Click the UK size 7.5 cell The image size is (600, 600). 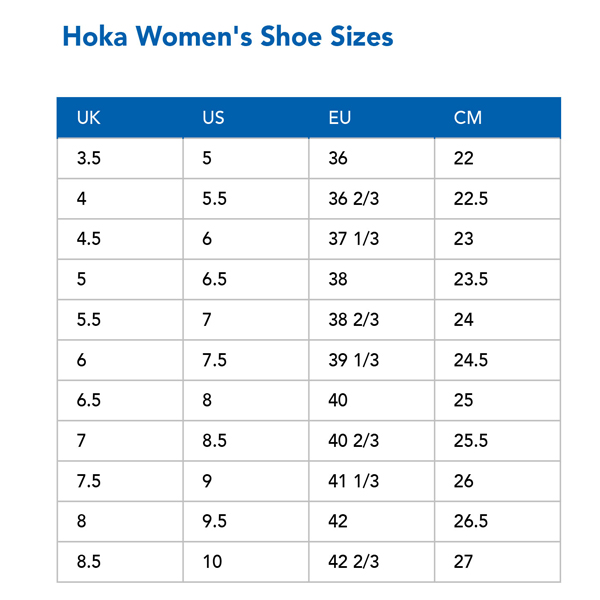pos(120,481)
